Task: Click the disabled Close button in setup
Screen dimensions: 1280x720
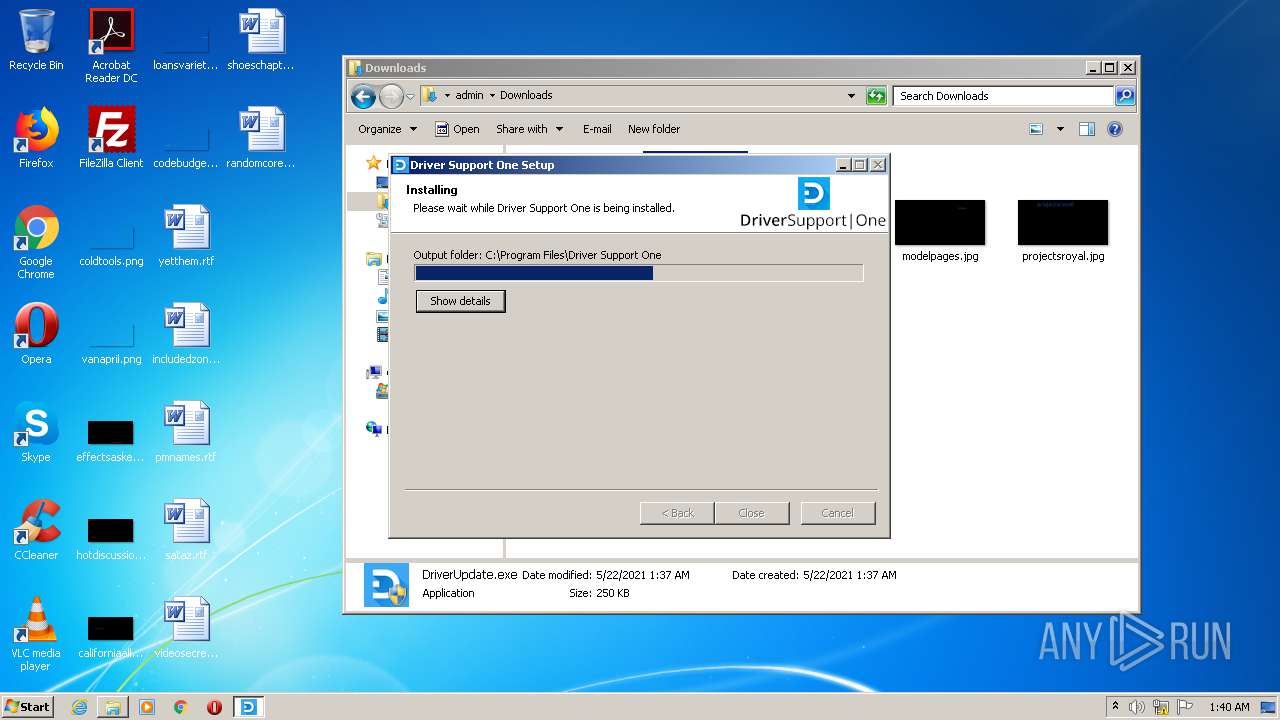Action: click(x=751, y=513)
